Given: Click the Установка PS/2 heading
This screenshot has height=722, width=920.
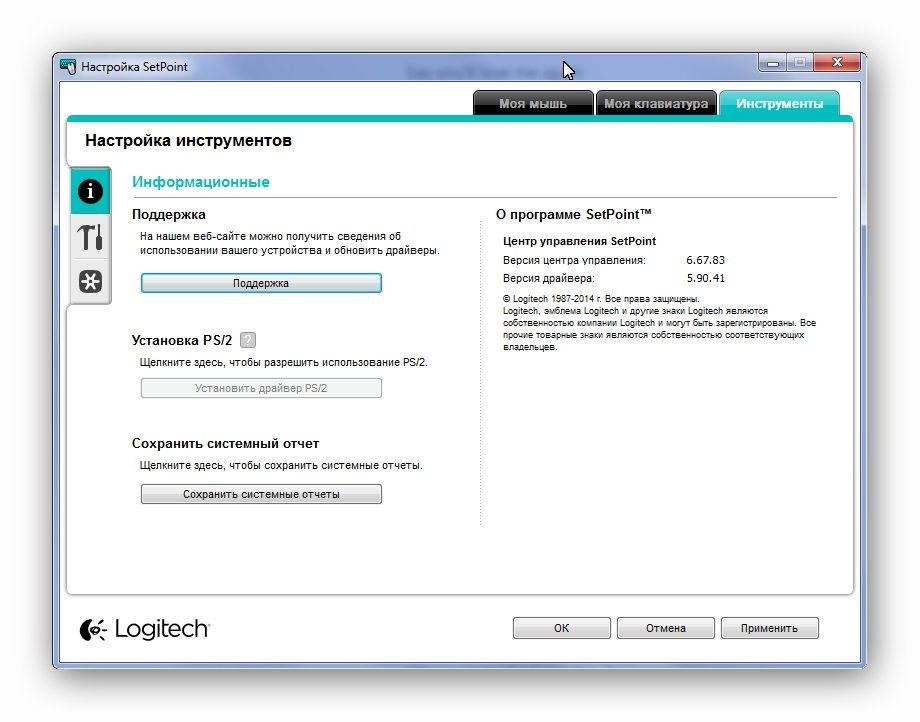Looking at the screenshot, I should click(x=182, y=340).
